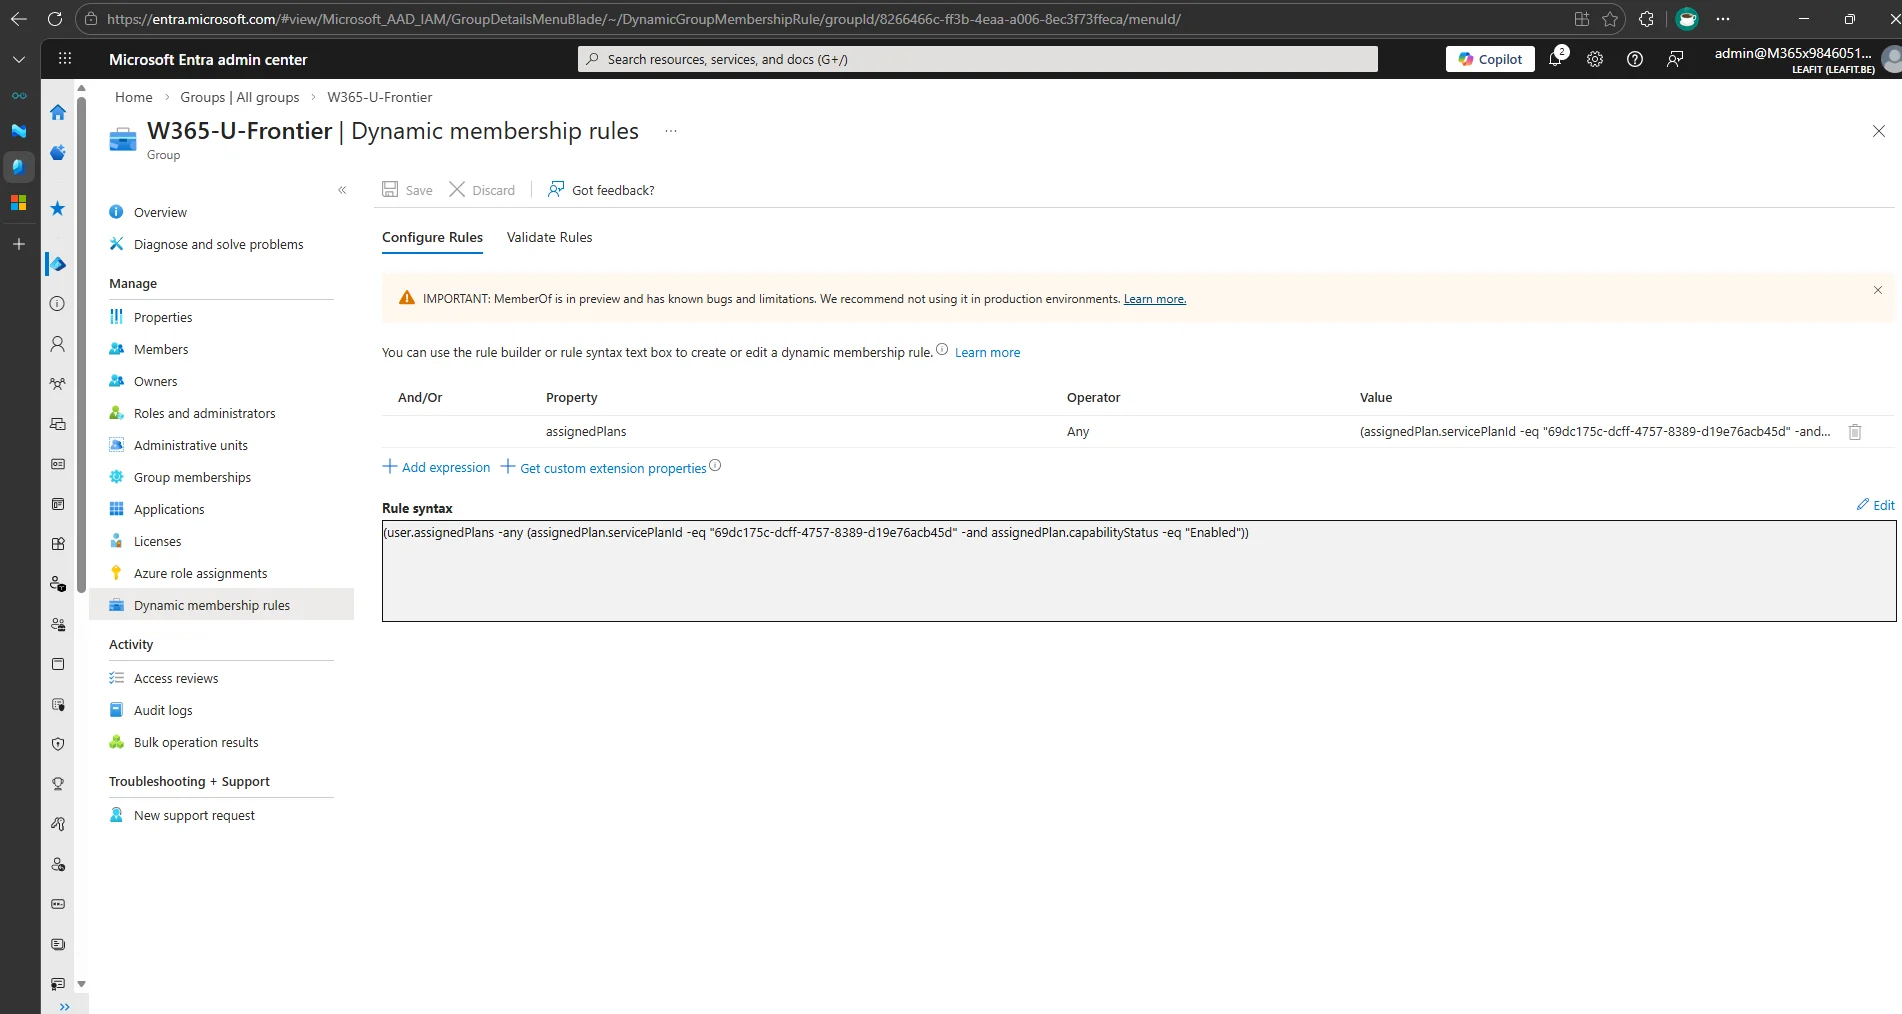1902x1014 pixels.
Task: Select the Home icon in the left rail
Action: [x=57, y=112]
